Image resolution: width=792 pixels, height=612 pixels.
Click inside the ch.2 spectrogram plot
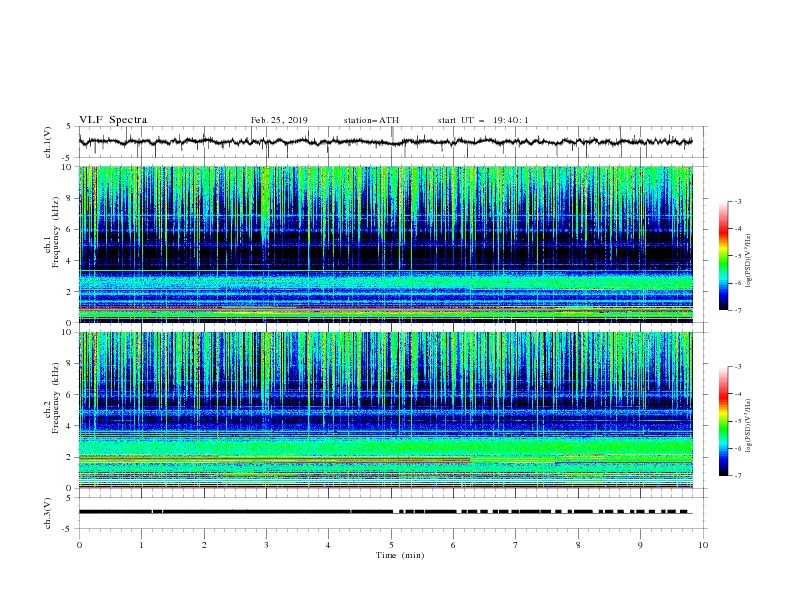point(386,410)
